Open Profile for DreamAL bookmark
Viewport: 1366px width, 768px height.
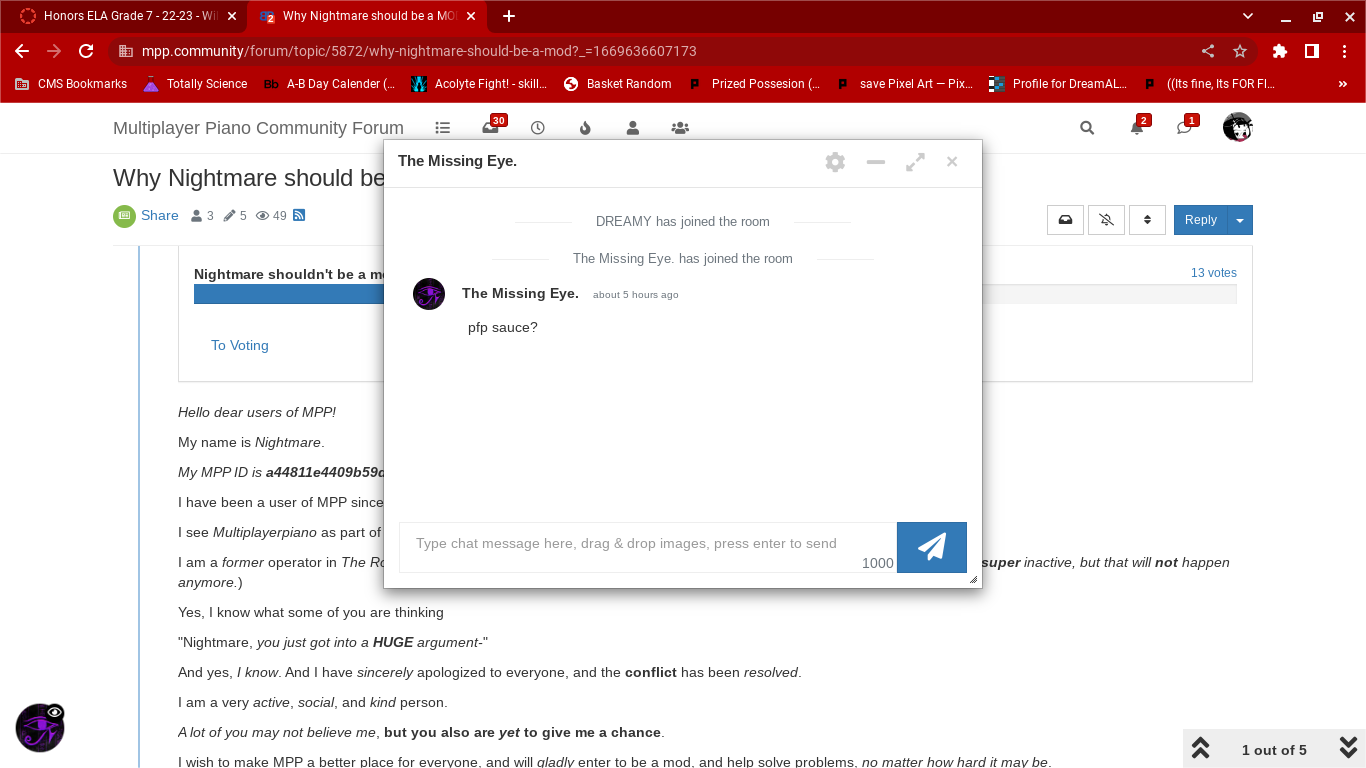[1058, 84]
